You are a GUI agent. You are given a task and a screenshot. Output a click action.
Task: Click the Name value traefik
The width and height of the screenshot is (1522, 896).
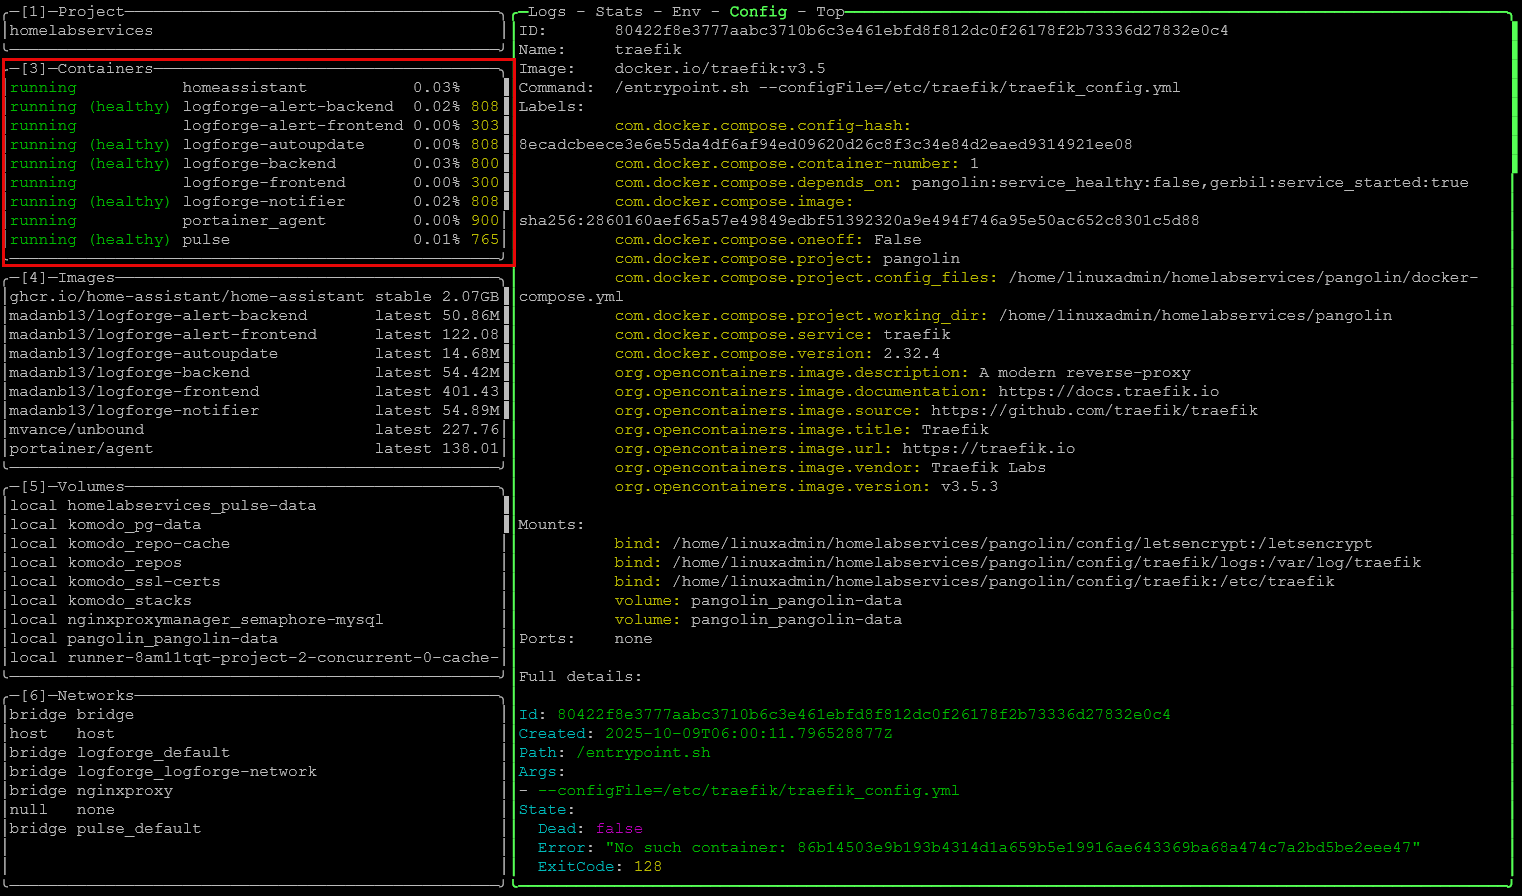[x=648, y=50]
